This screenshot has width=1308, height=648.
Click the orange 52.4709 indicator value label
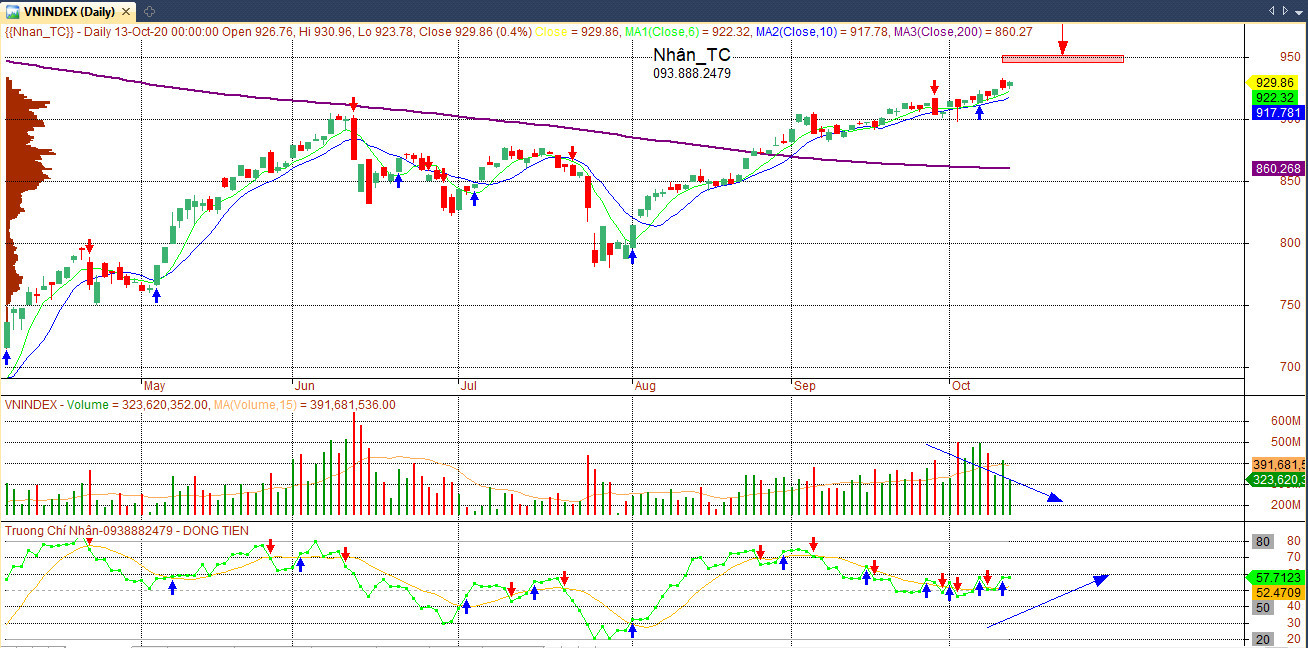coord(1276,592)
